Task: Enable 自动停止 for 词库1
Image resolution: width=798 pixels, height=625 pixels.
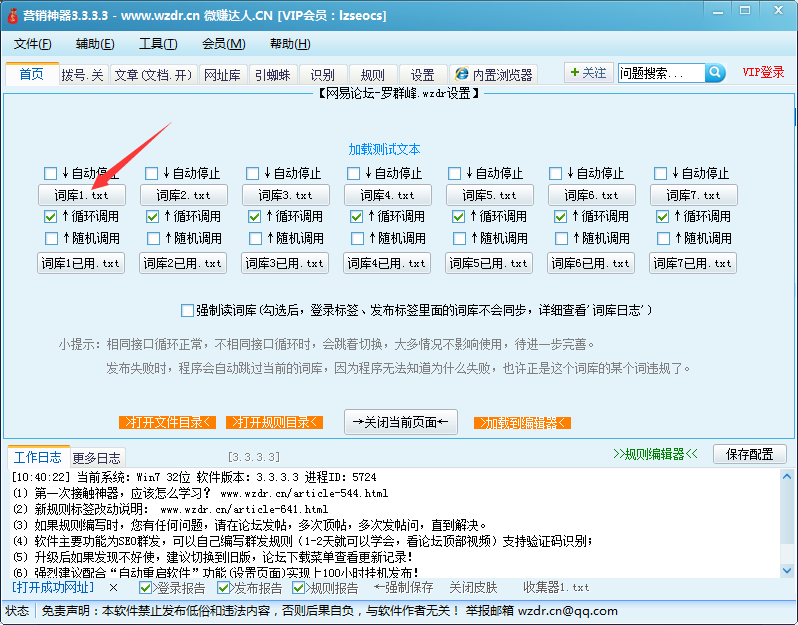Action: pos(50,174)
